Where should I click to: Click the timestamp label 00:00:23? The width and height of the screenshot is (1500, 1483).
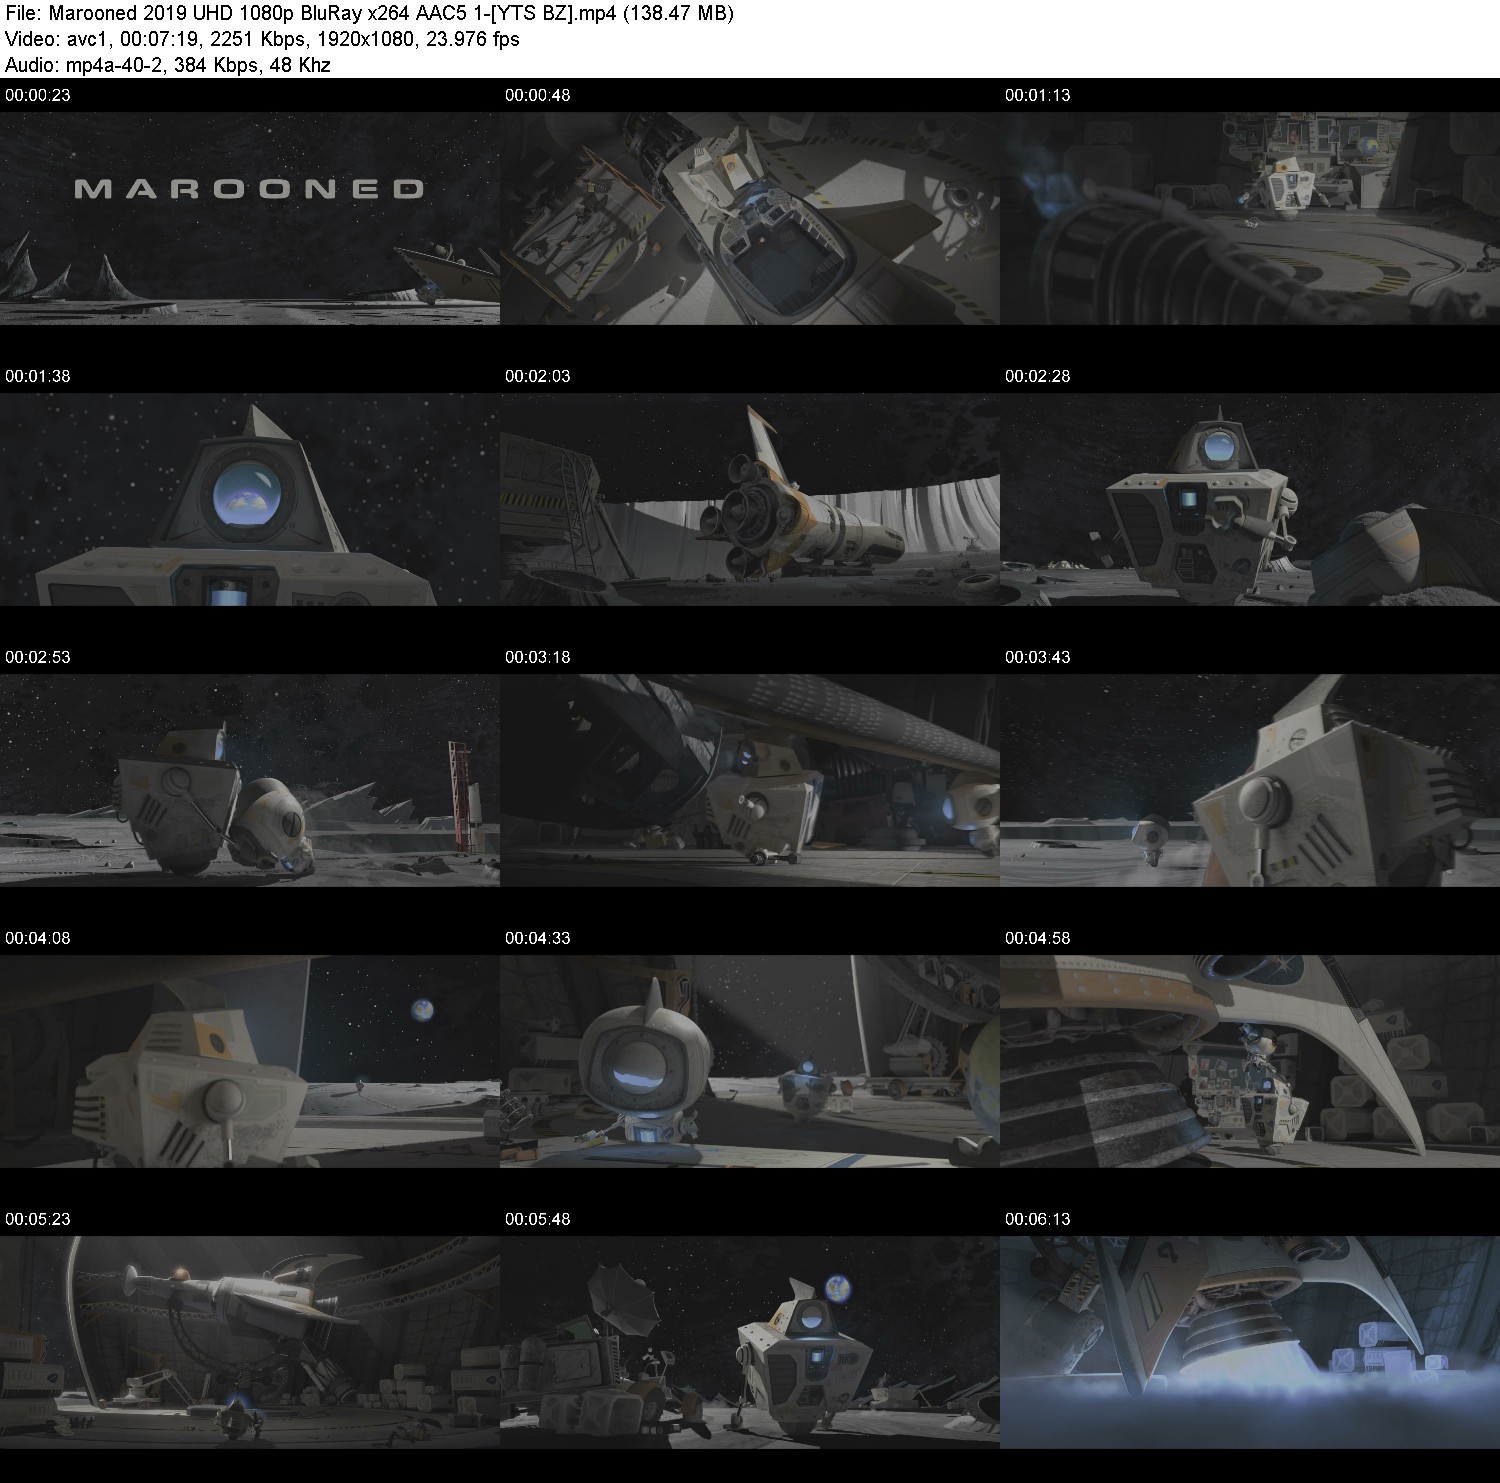pyautogui.click(x=38, y=95)
